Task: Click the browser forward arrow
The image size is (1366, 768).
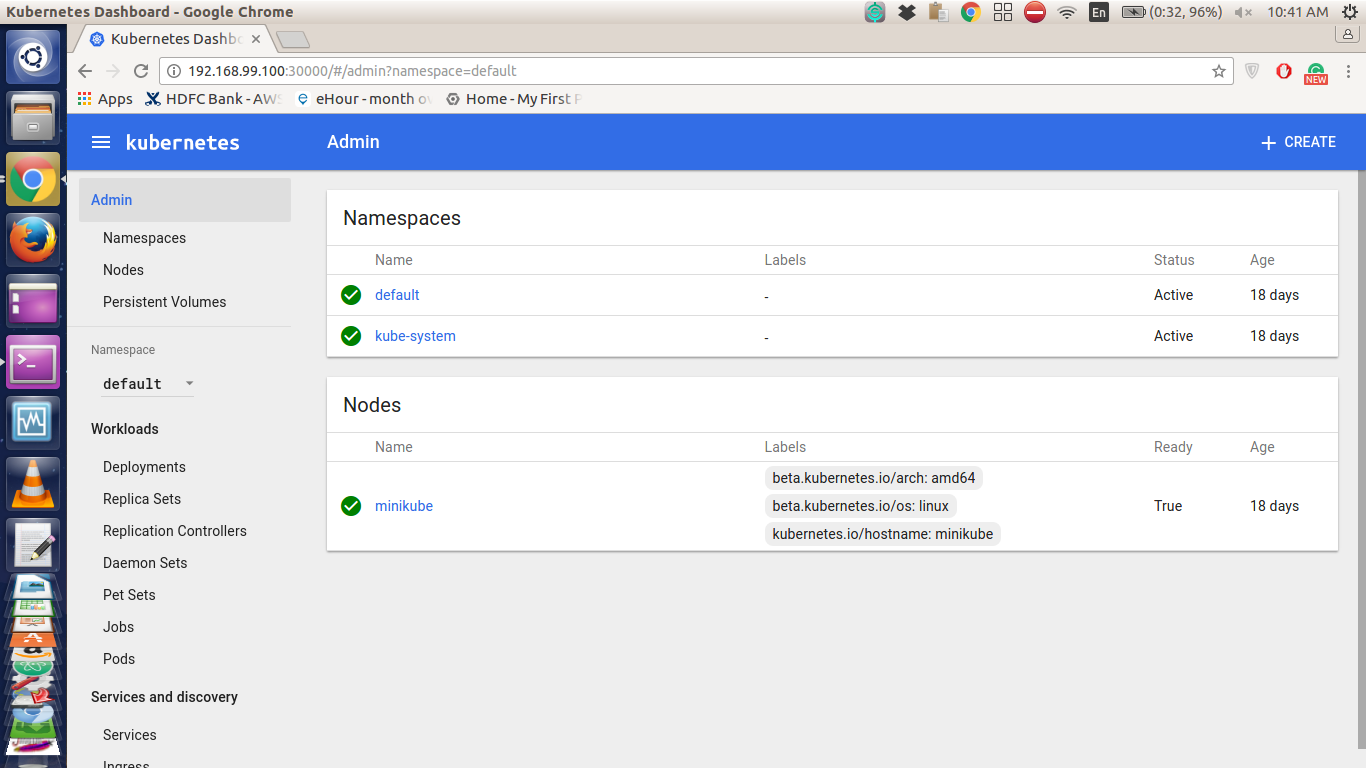Action: click(x=113, y=71)
